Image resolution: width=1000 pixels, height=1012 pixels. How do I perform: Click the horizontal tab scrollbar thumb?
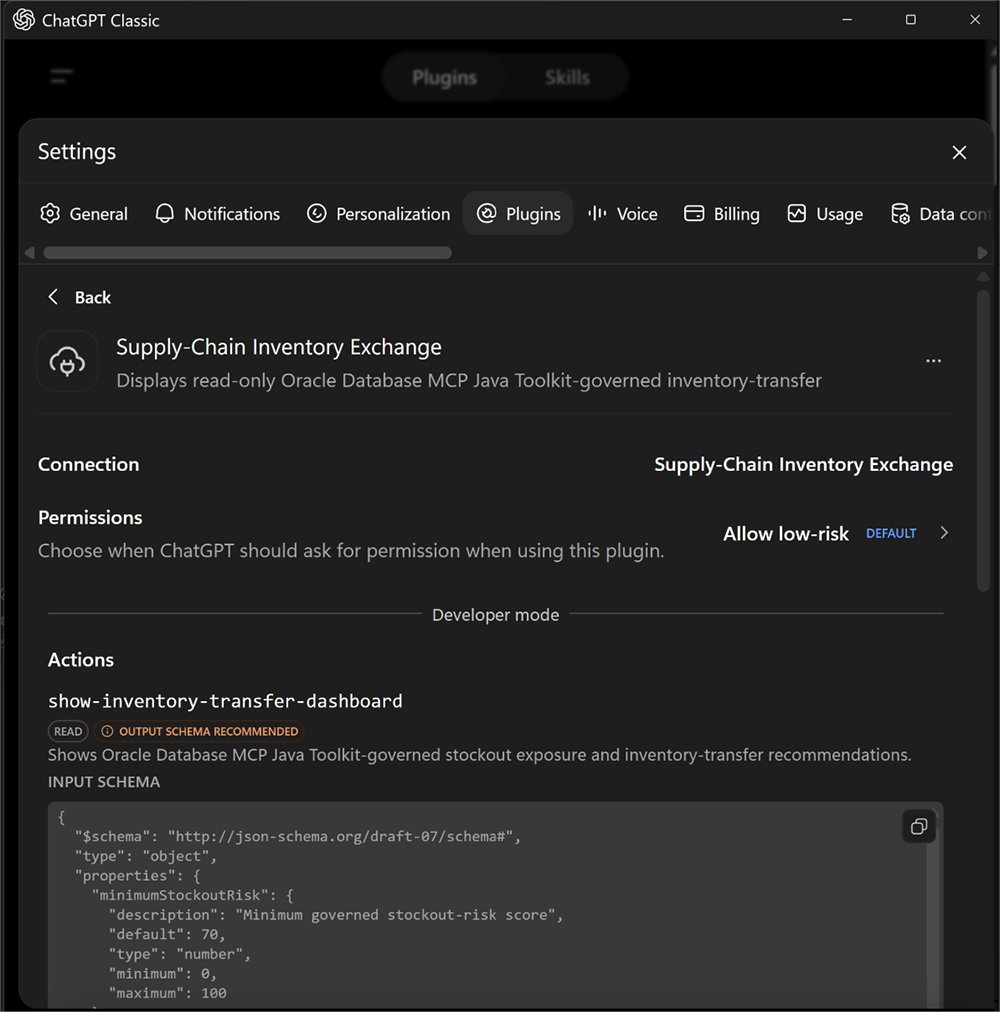click(247, 253)
